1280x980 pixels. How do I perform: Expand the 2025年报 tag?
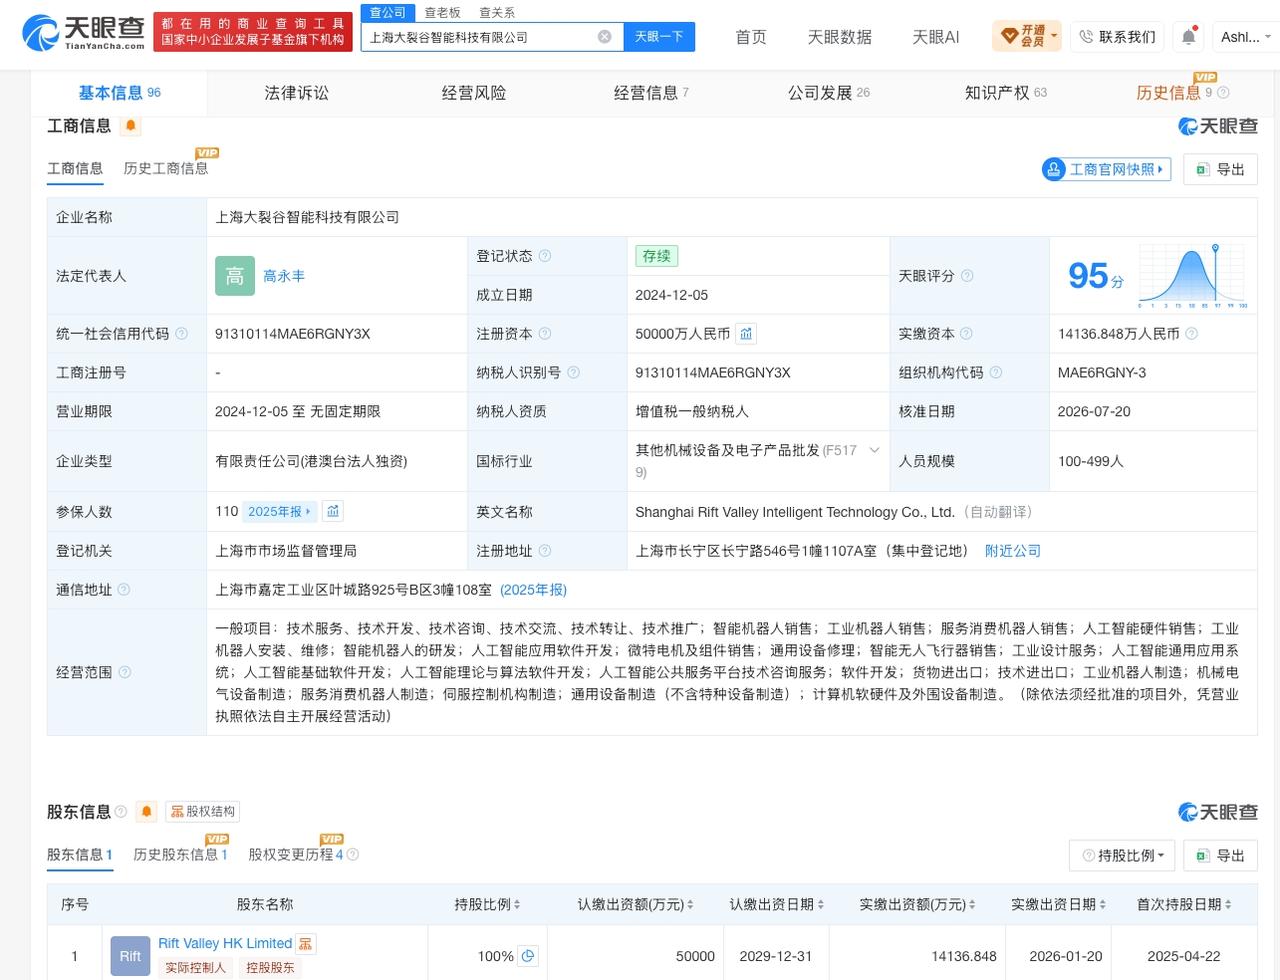pyautogui.click(x=279, y=511)
